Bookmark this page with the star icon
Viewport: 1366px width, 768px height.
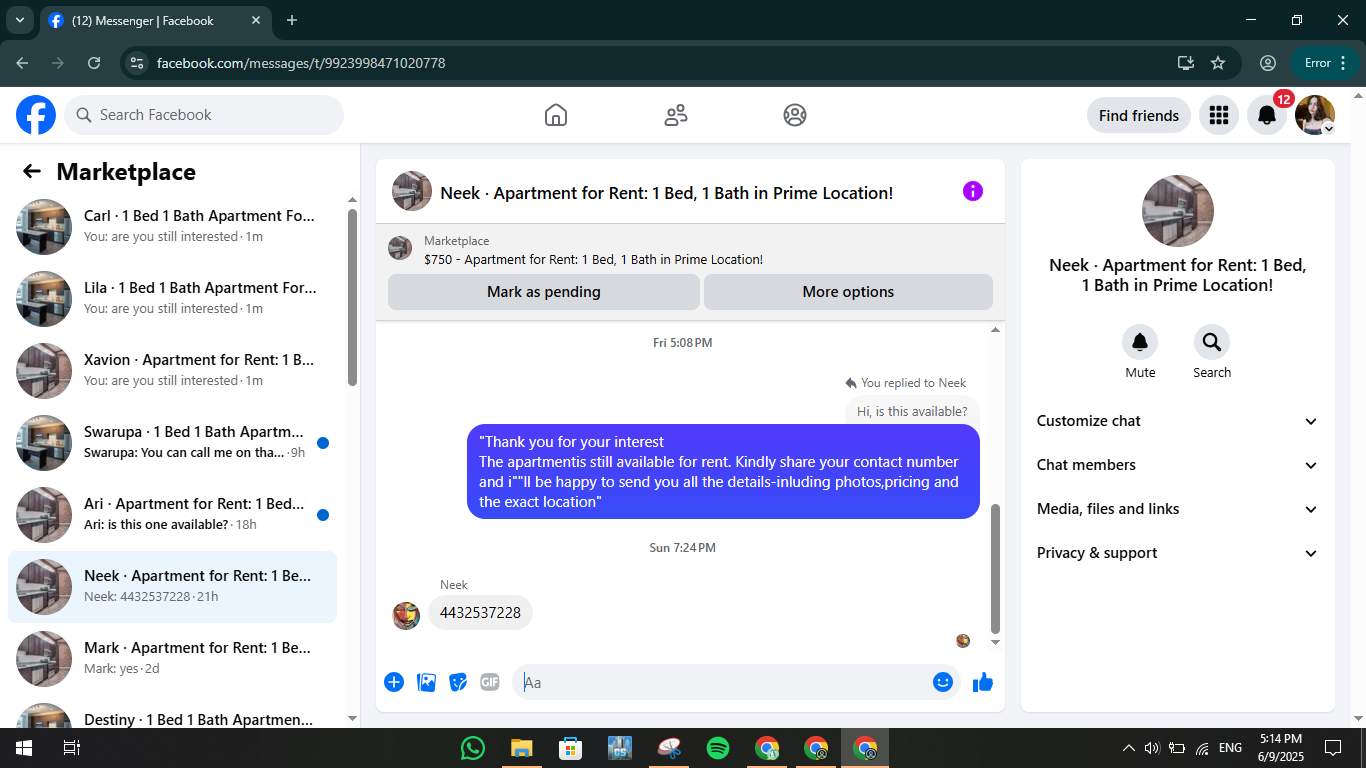pos(1218,63)
